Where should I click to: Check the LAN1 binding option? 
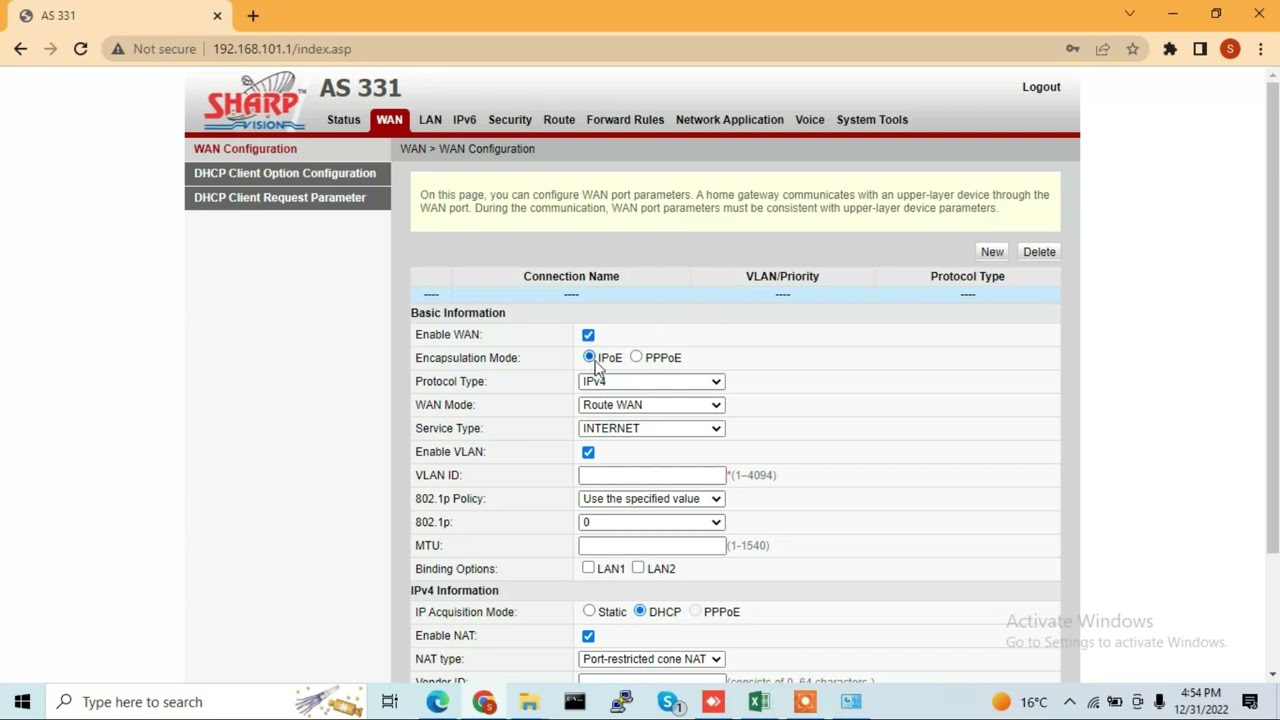point(588,568)
